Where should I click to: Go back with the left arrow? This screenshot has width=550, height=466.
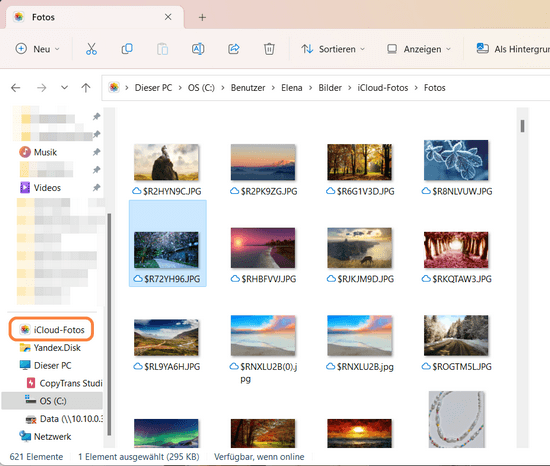(16, 88)
